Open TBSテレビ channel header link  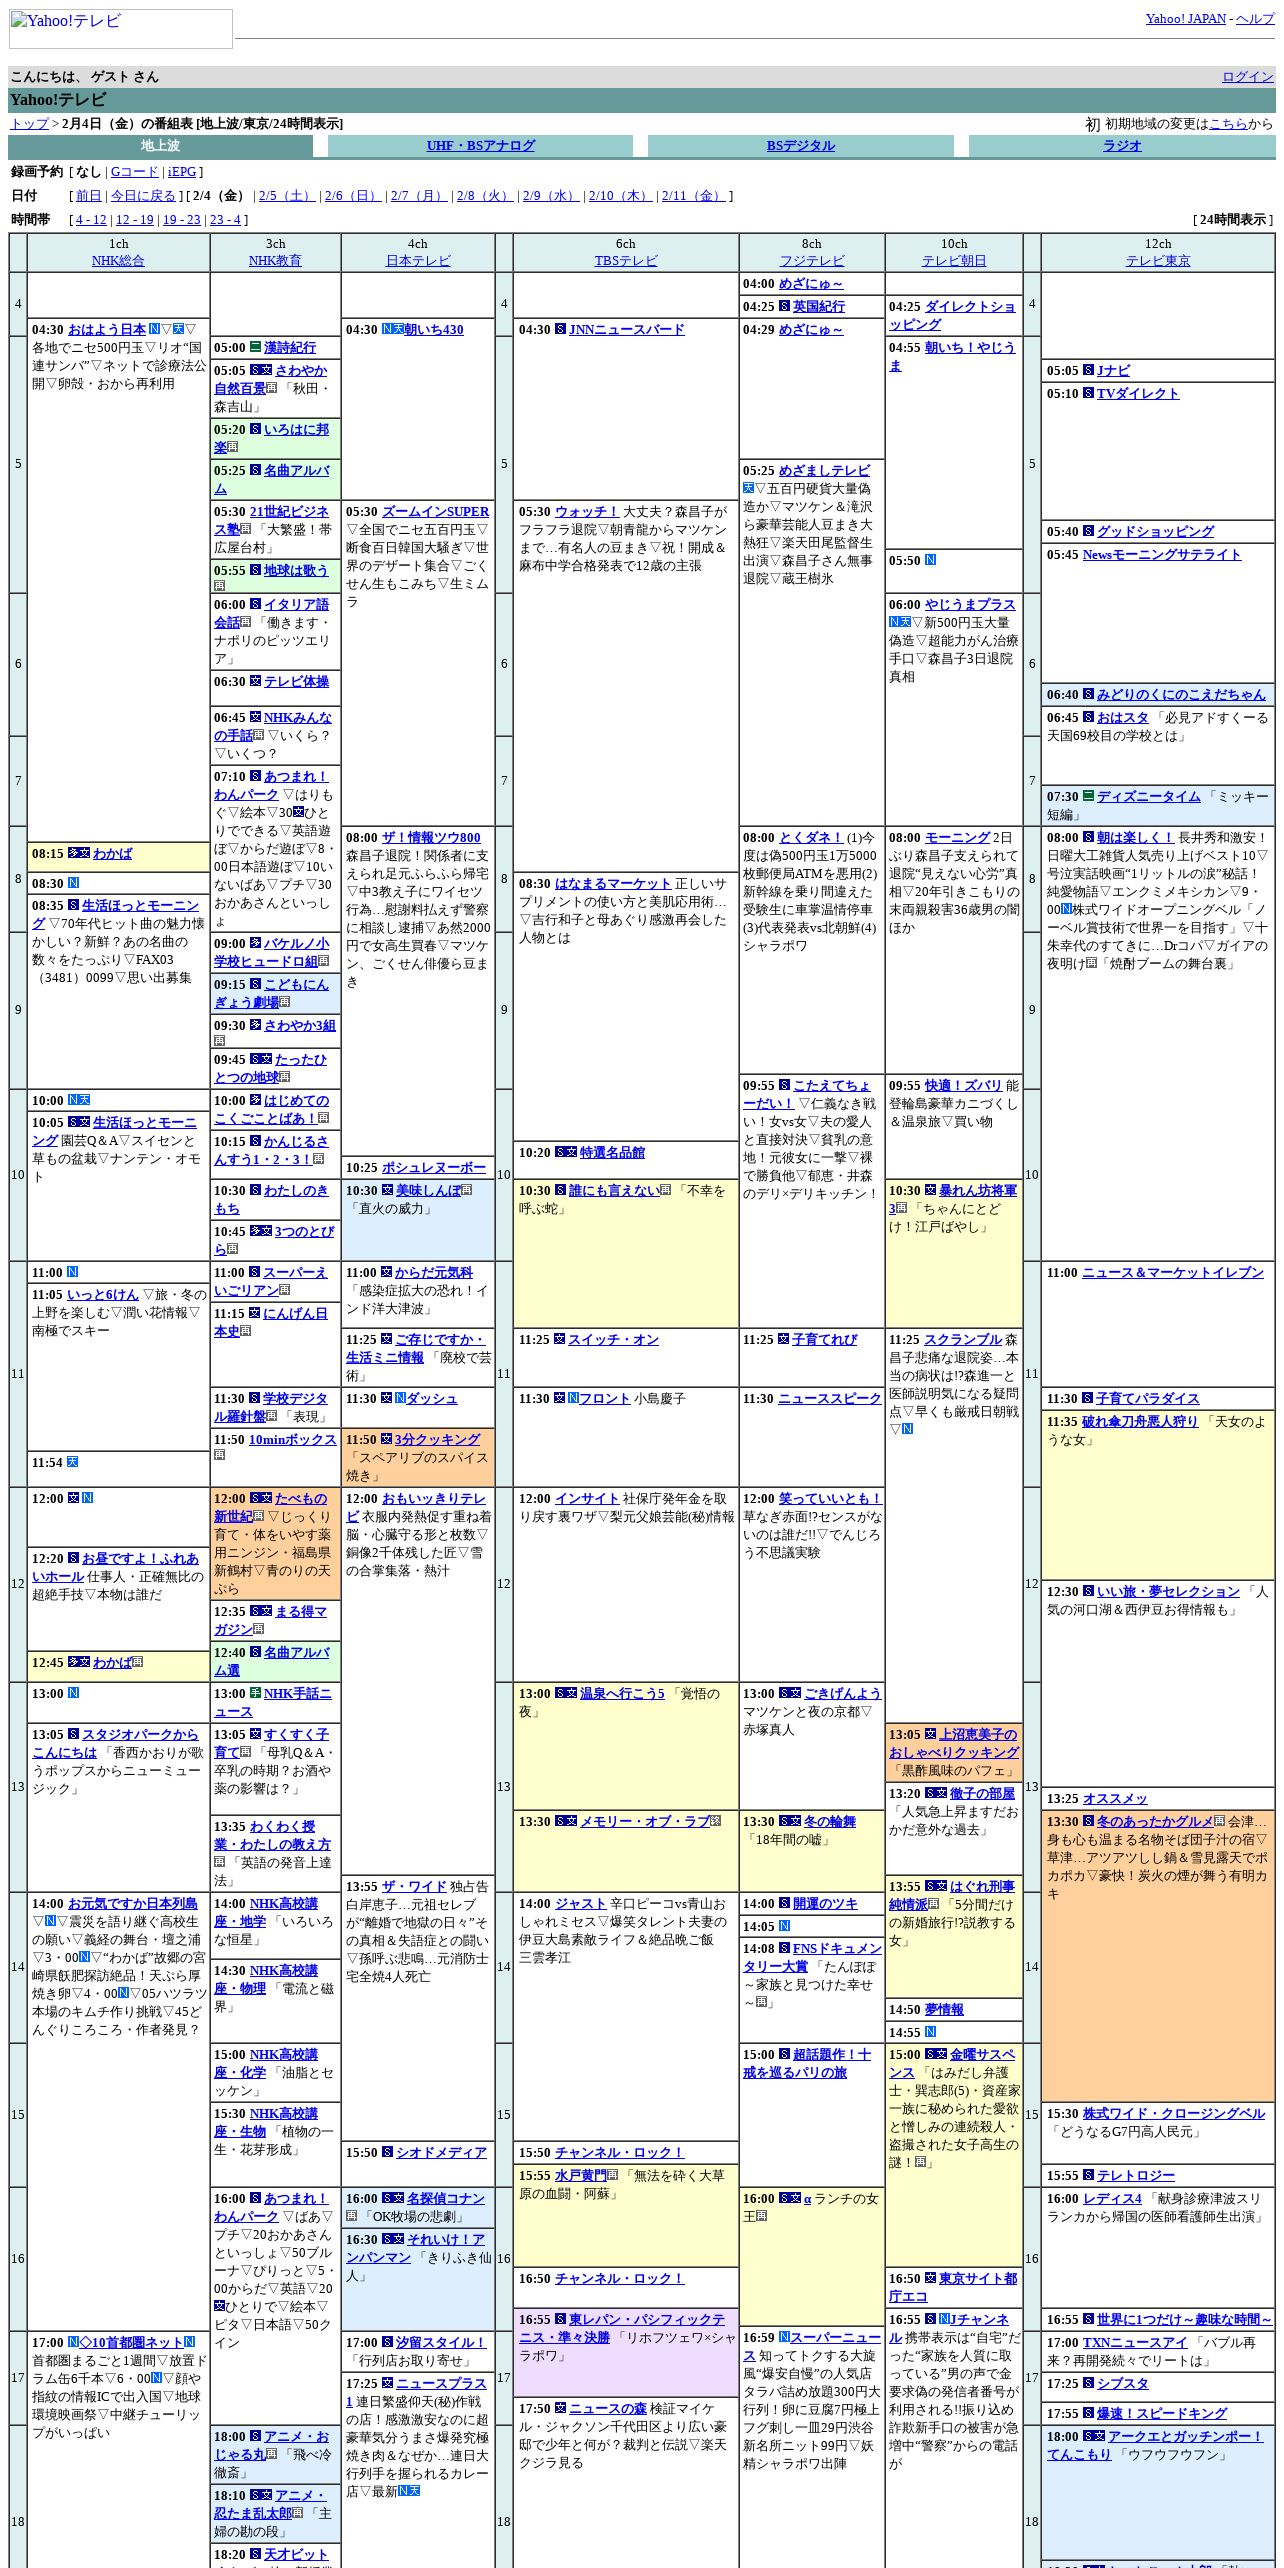click(x=626, y=261)
